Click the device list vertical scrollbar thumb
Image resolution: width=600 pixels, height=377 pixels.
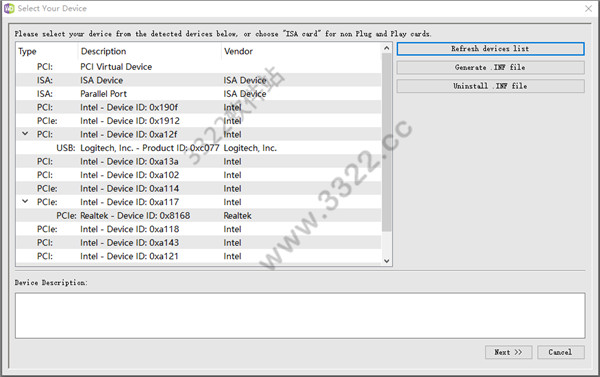386,142
